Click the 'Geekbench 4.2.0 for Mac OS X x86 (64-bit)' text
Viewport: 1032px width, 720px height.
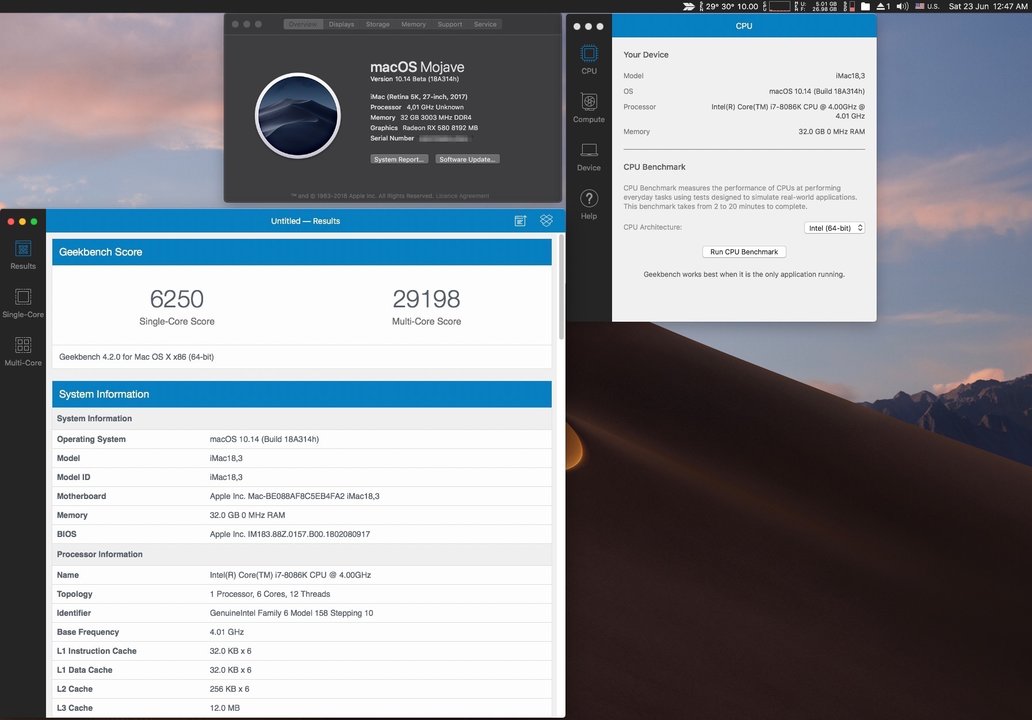pos(136,357)
